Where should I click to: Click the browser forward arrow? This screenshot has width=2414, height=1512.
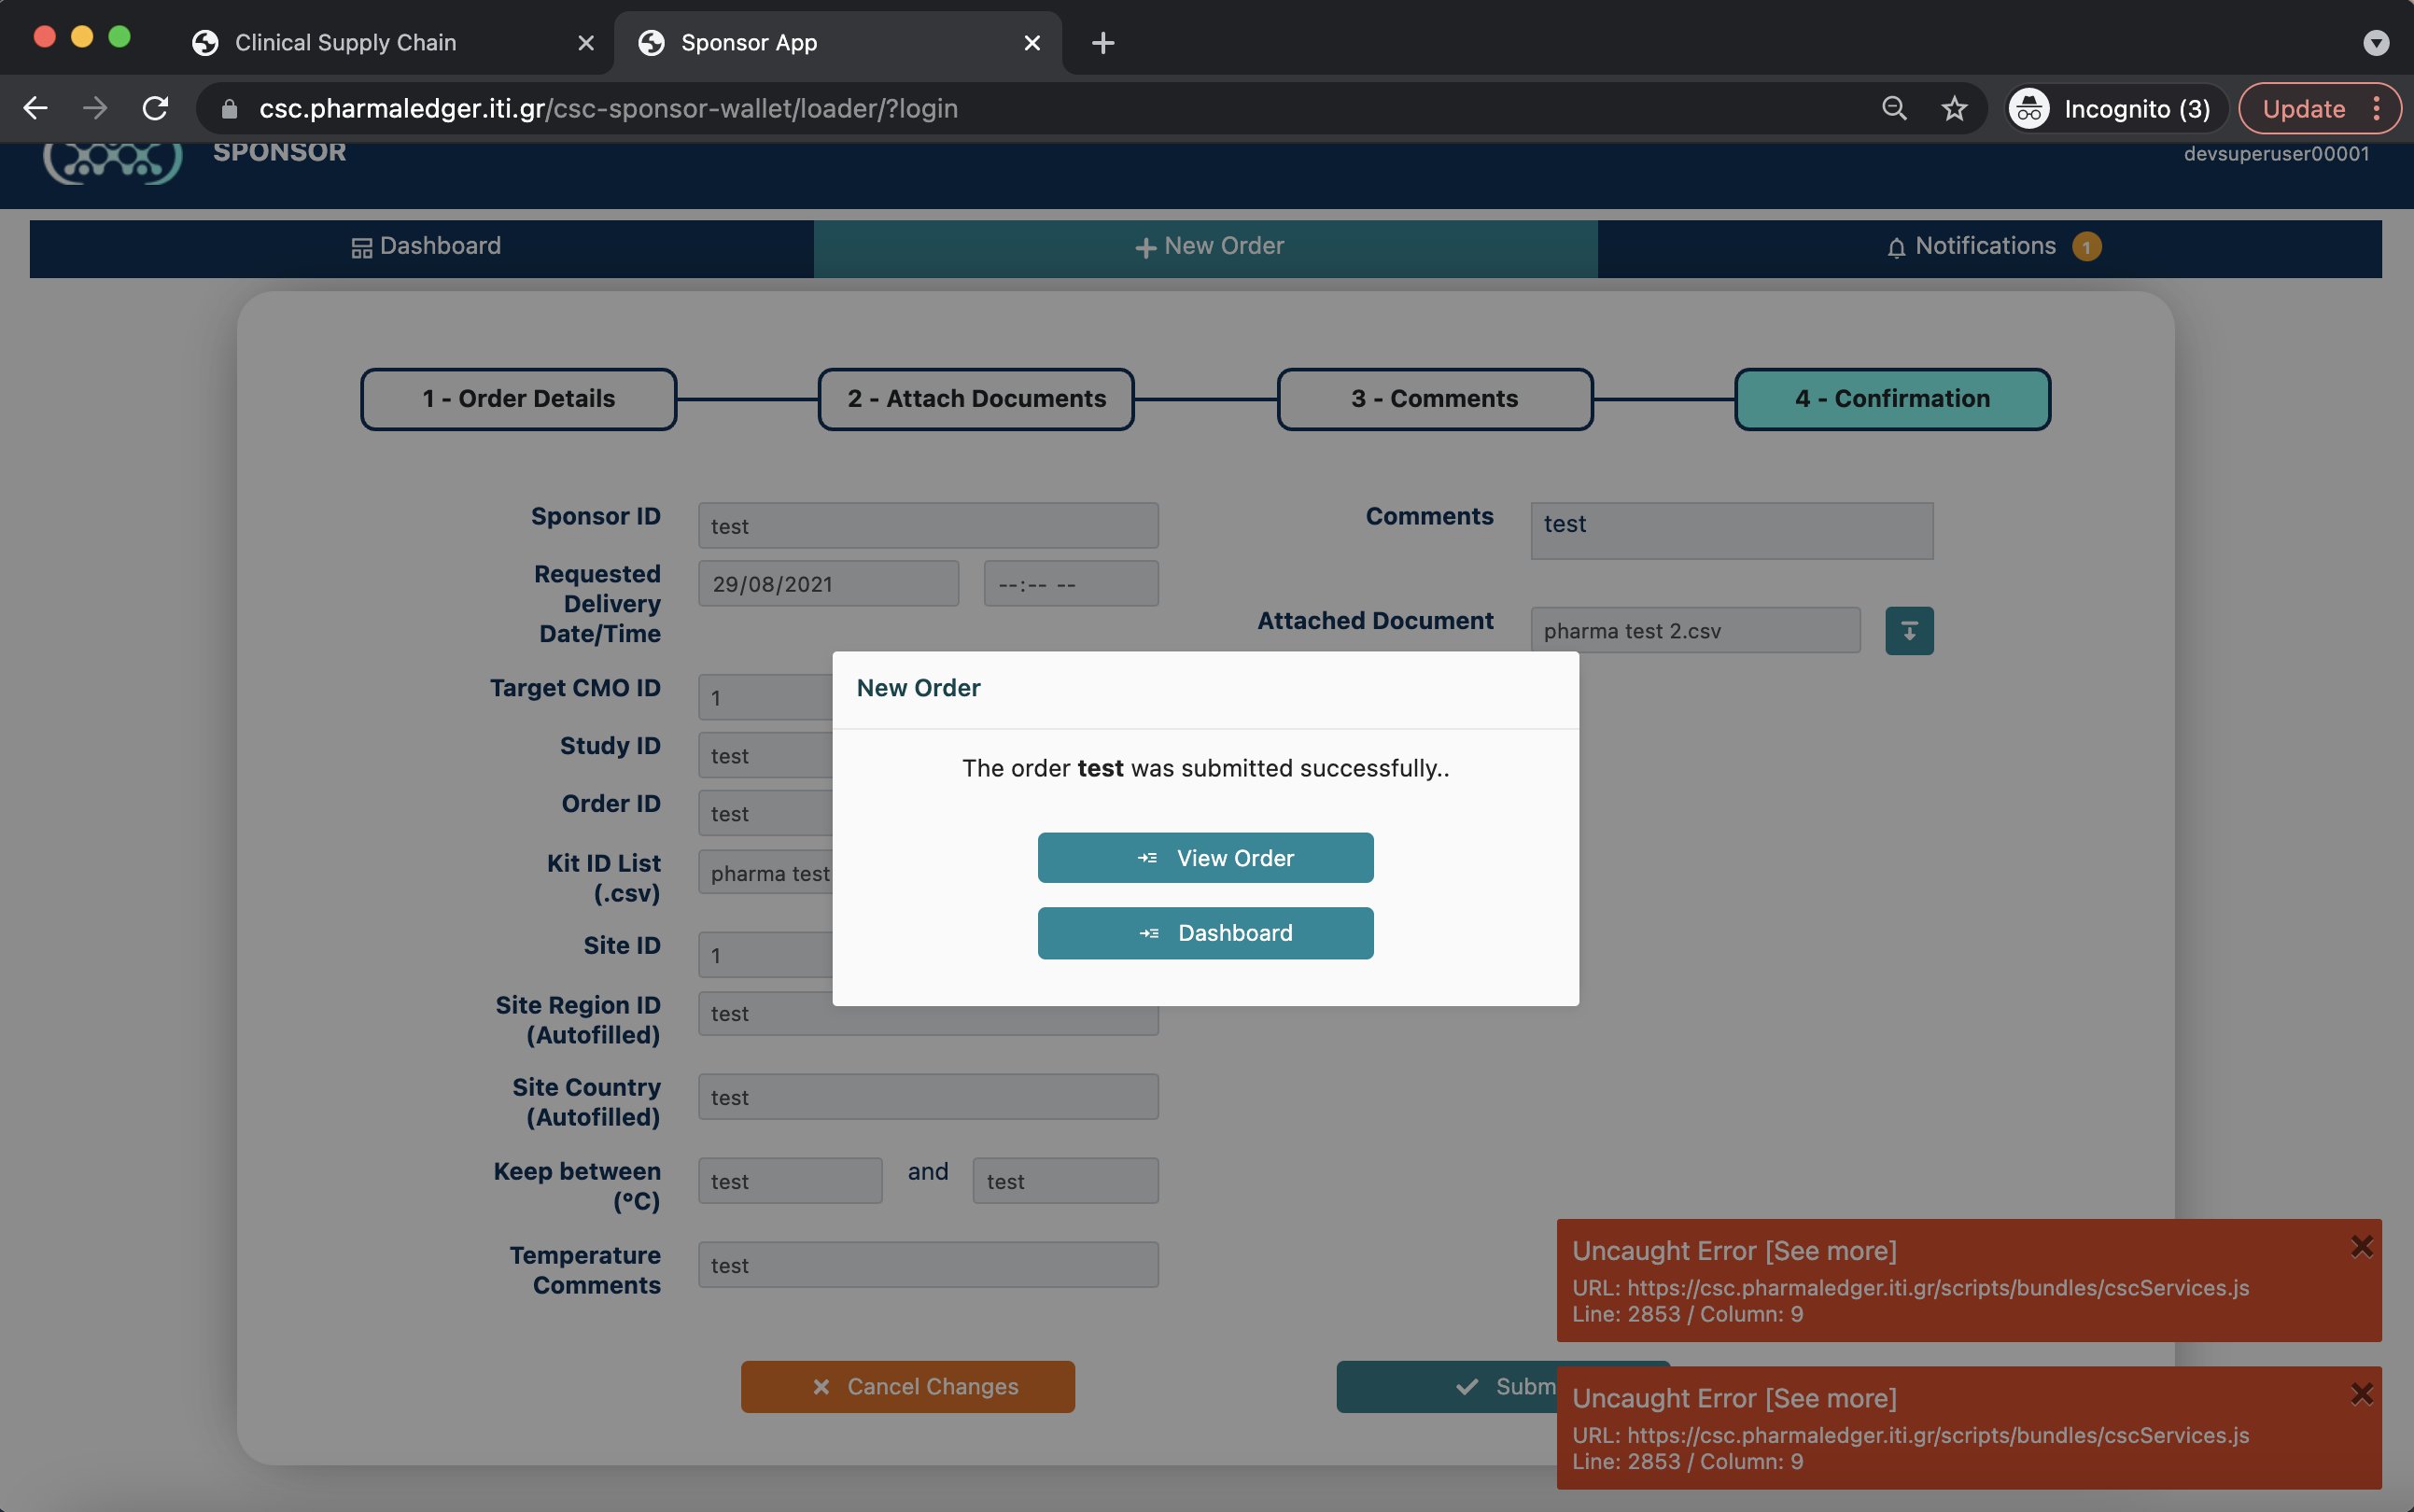[95, 108]
